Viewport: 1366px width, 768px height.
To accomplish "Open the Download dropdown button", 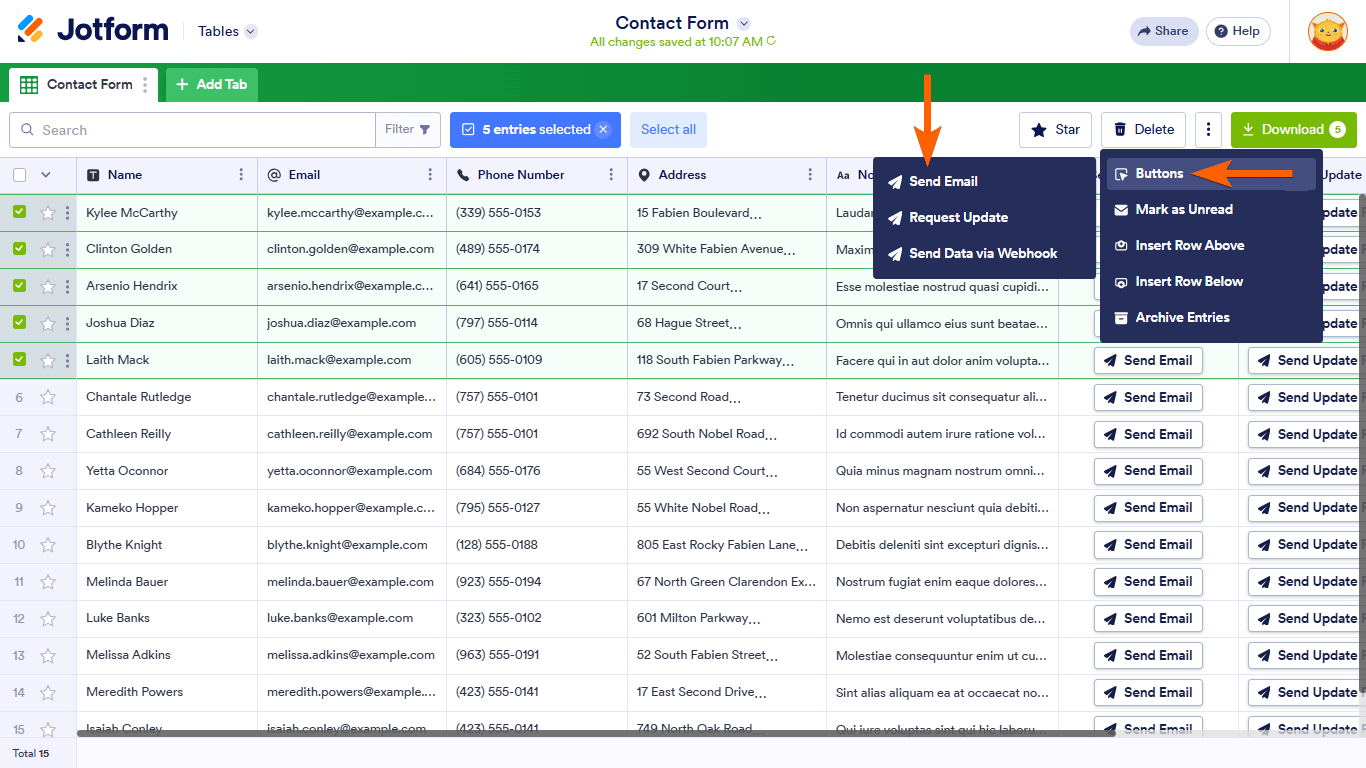I will 1294,130.
